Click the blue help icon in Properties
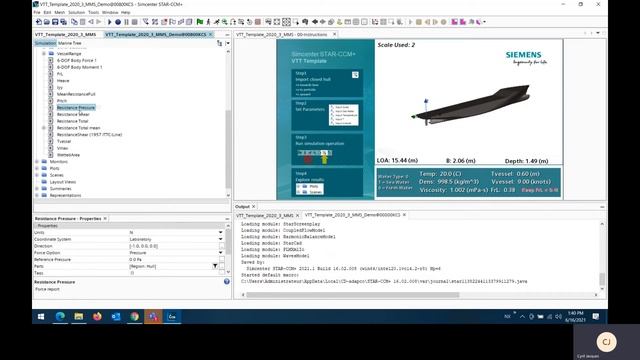 pos(227,282)
